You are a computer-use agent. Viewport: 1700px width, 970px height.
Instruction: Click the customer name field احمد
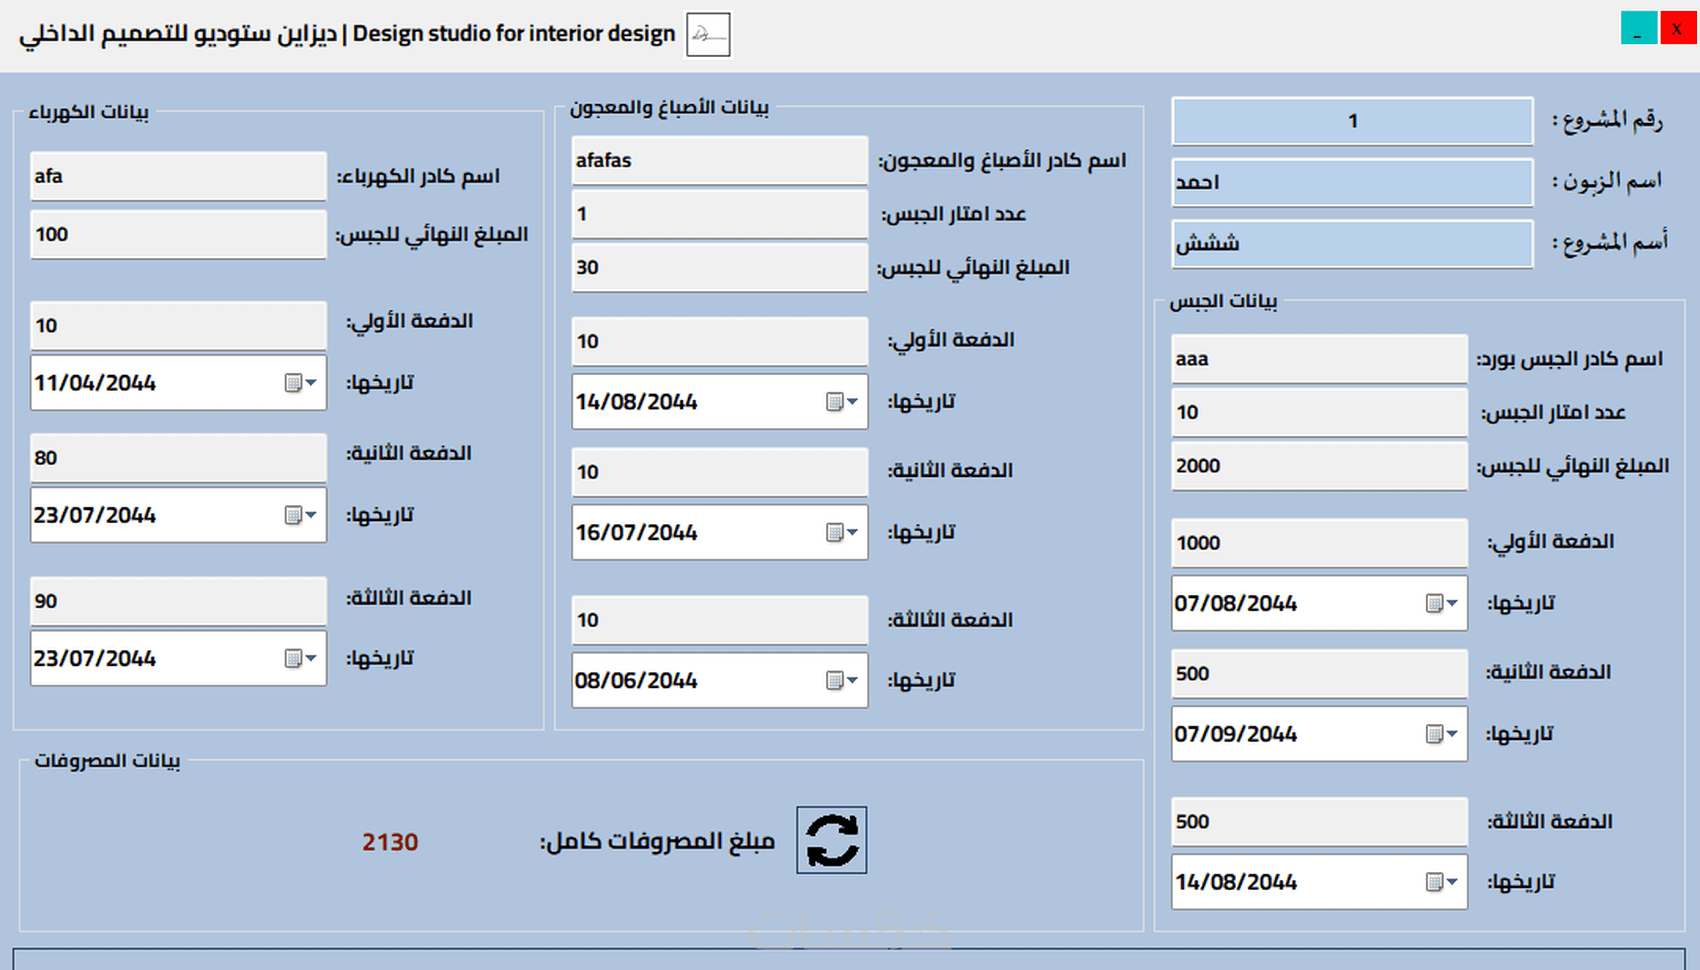1352,183
